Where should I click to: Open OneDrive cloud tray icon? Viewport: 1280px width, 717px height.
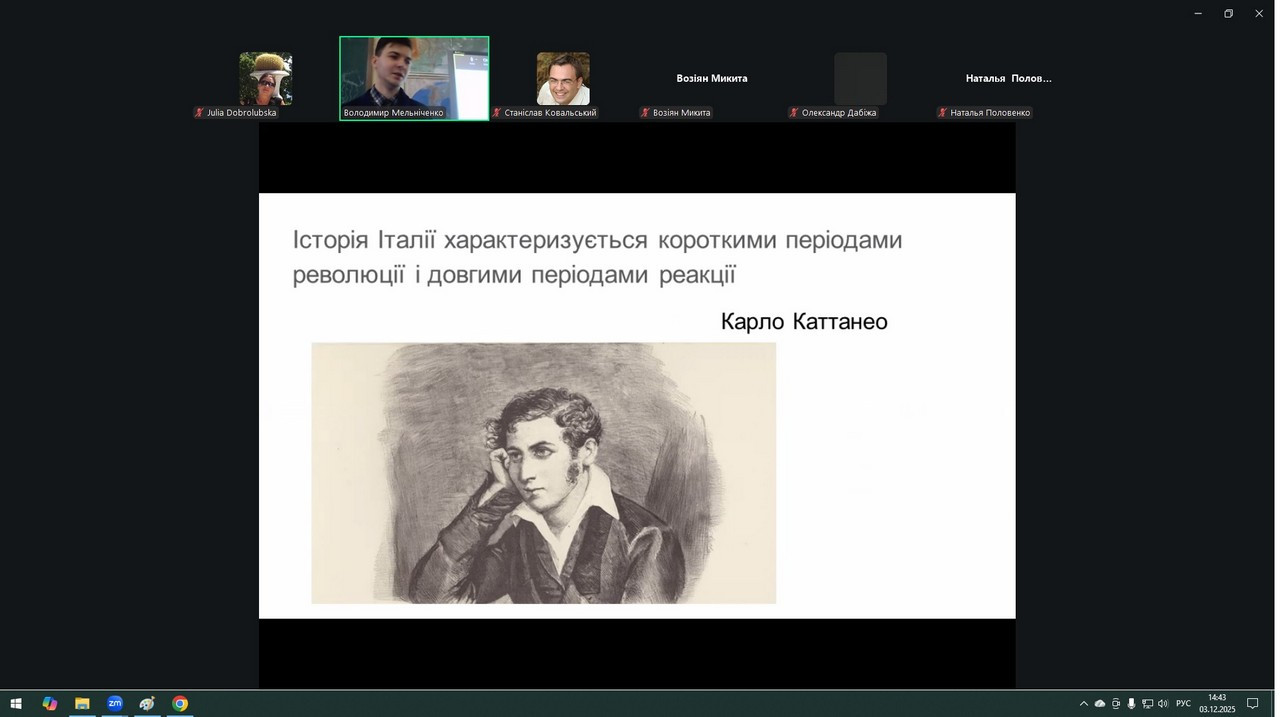pos(1100,704)
